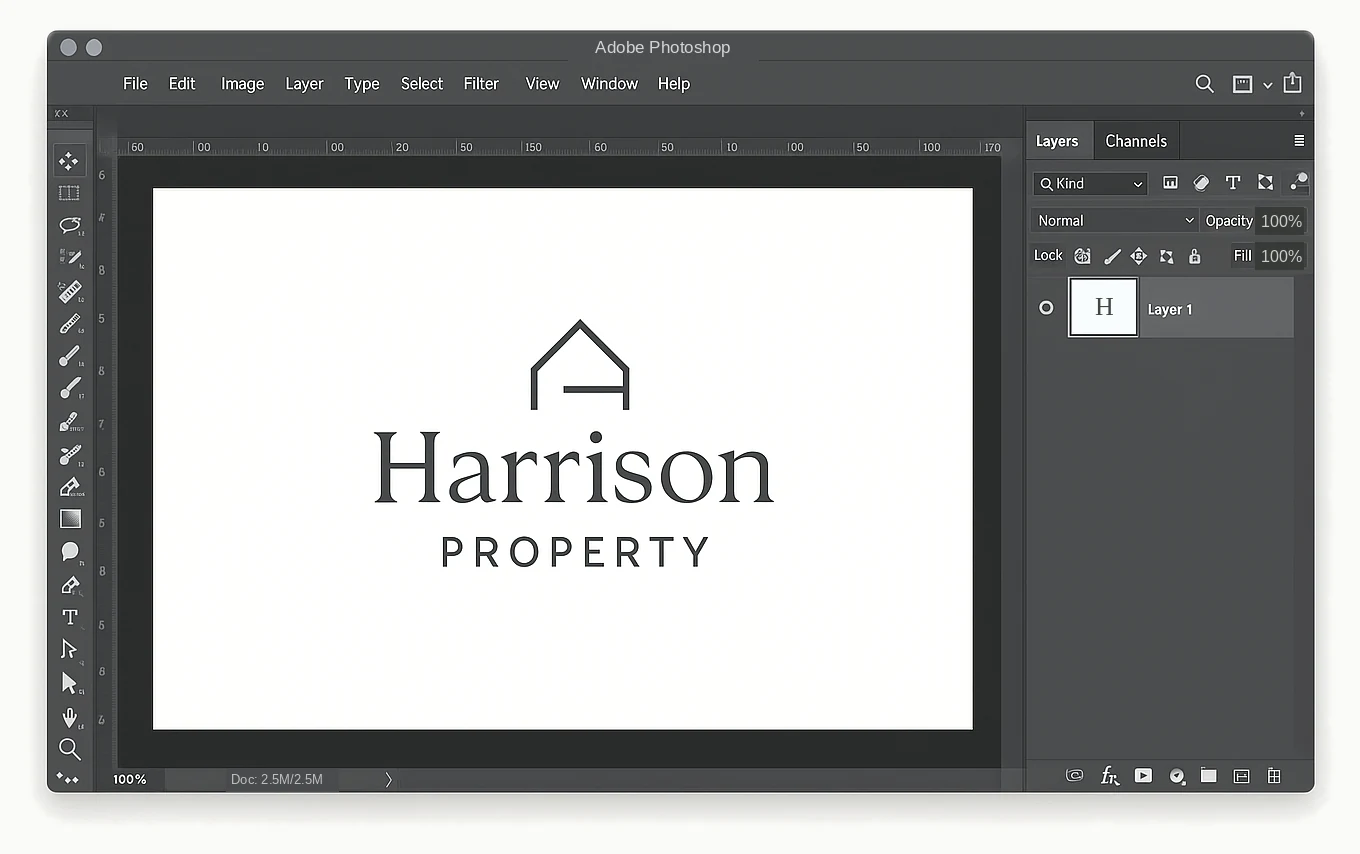Click the Fill 100% value field
The image size is (1360, 854).
1281,256
